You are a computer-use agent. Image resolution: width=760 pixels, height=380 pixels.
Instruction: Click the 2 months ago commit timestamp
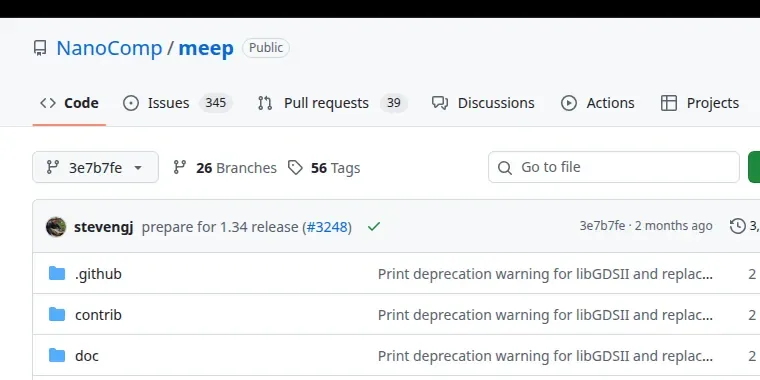pos(674,226)
